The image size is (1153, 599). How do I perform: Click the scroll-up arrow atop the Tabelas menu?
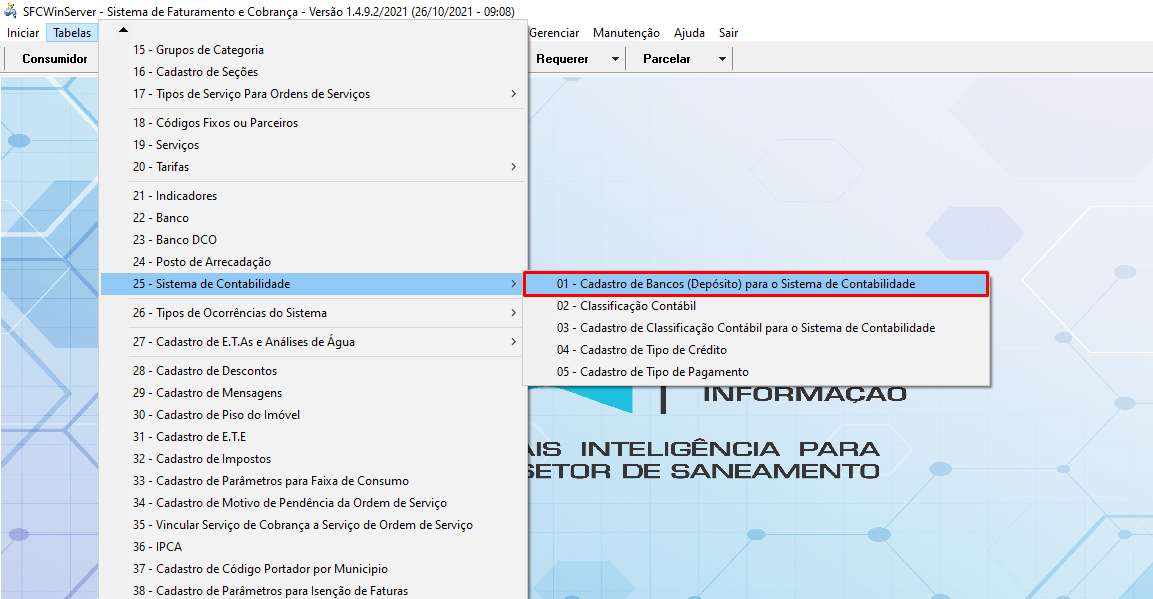[123, 30]
